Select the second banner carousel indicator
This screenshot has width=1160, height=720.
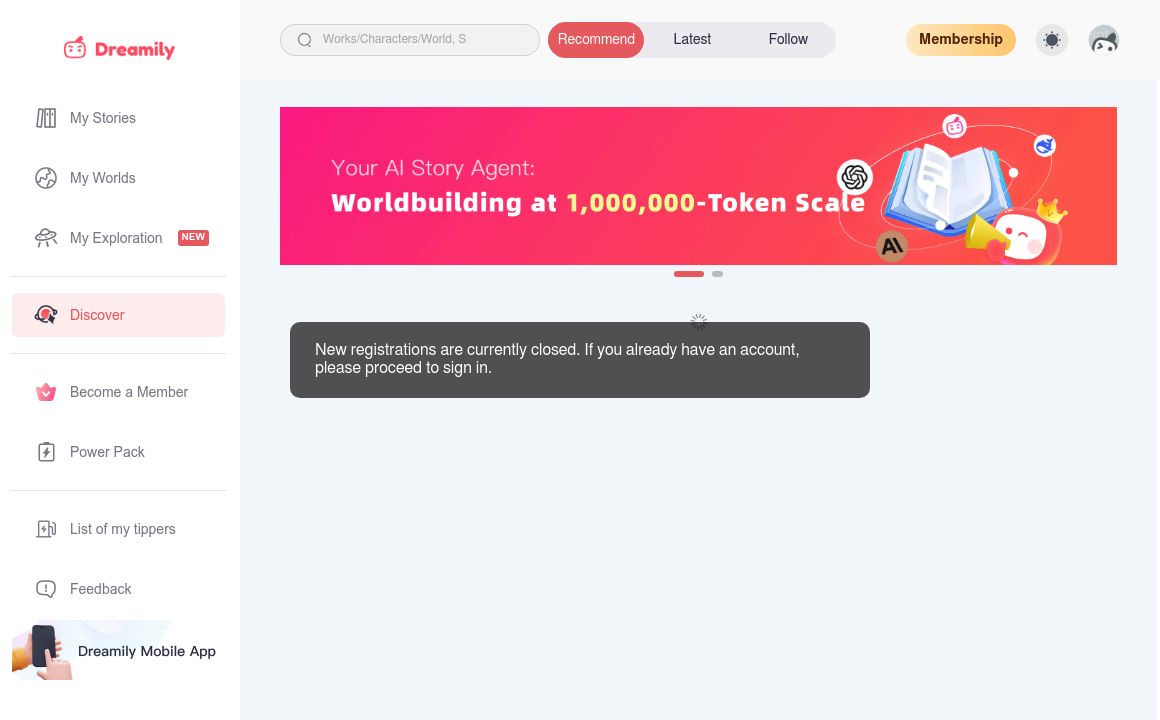click(717, 274)
